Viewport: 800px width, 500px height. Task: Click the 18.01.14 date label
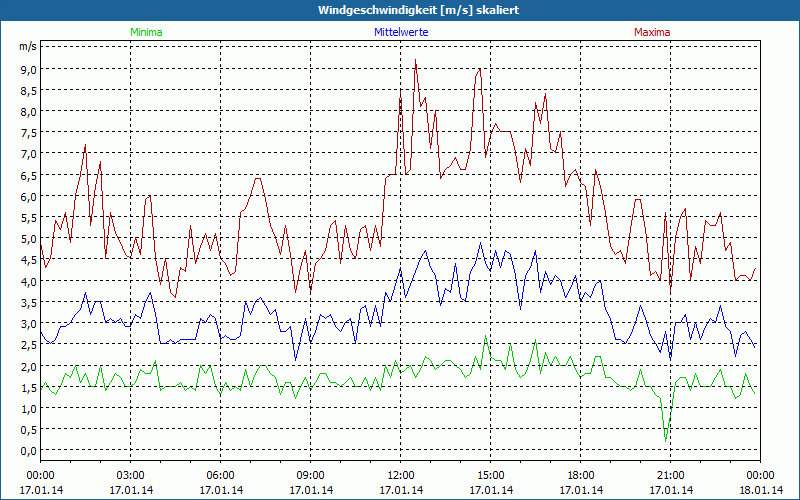[761, 490]
